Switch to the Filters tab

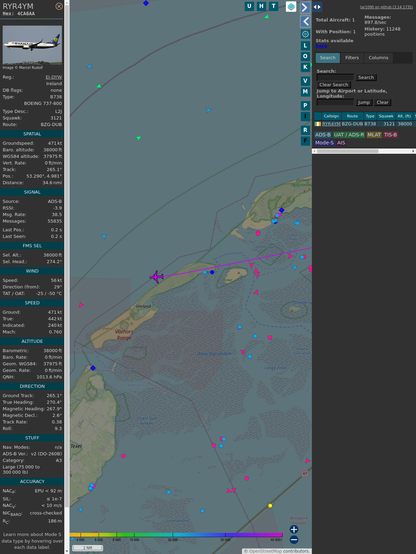pos(352,58)
